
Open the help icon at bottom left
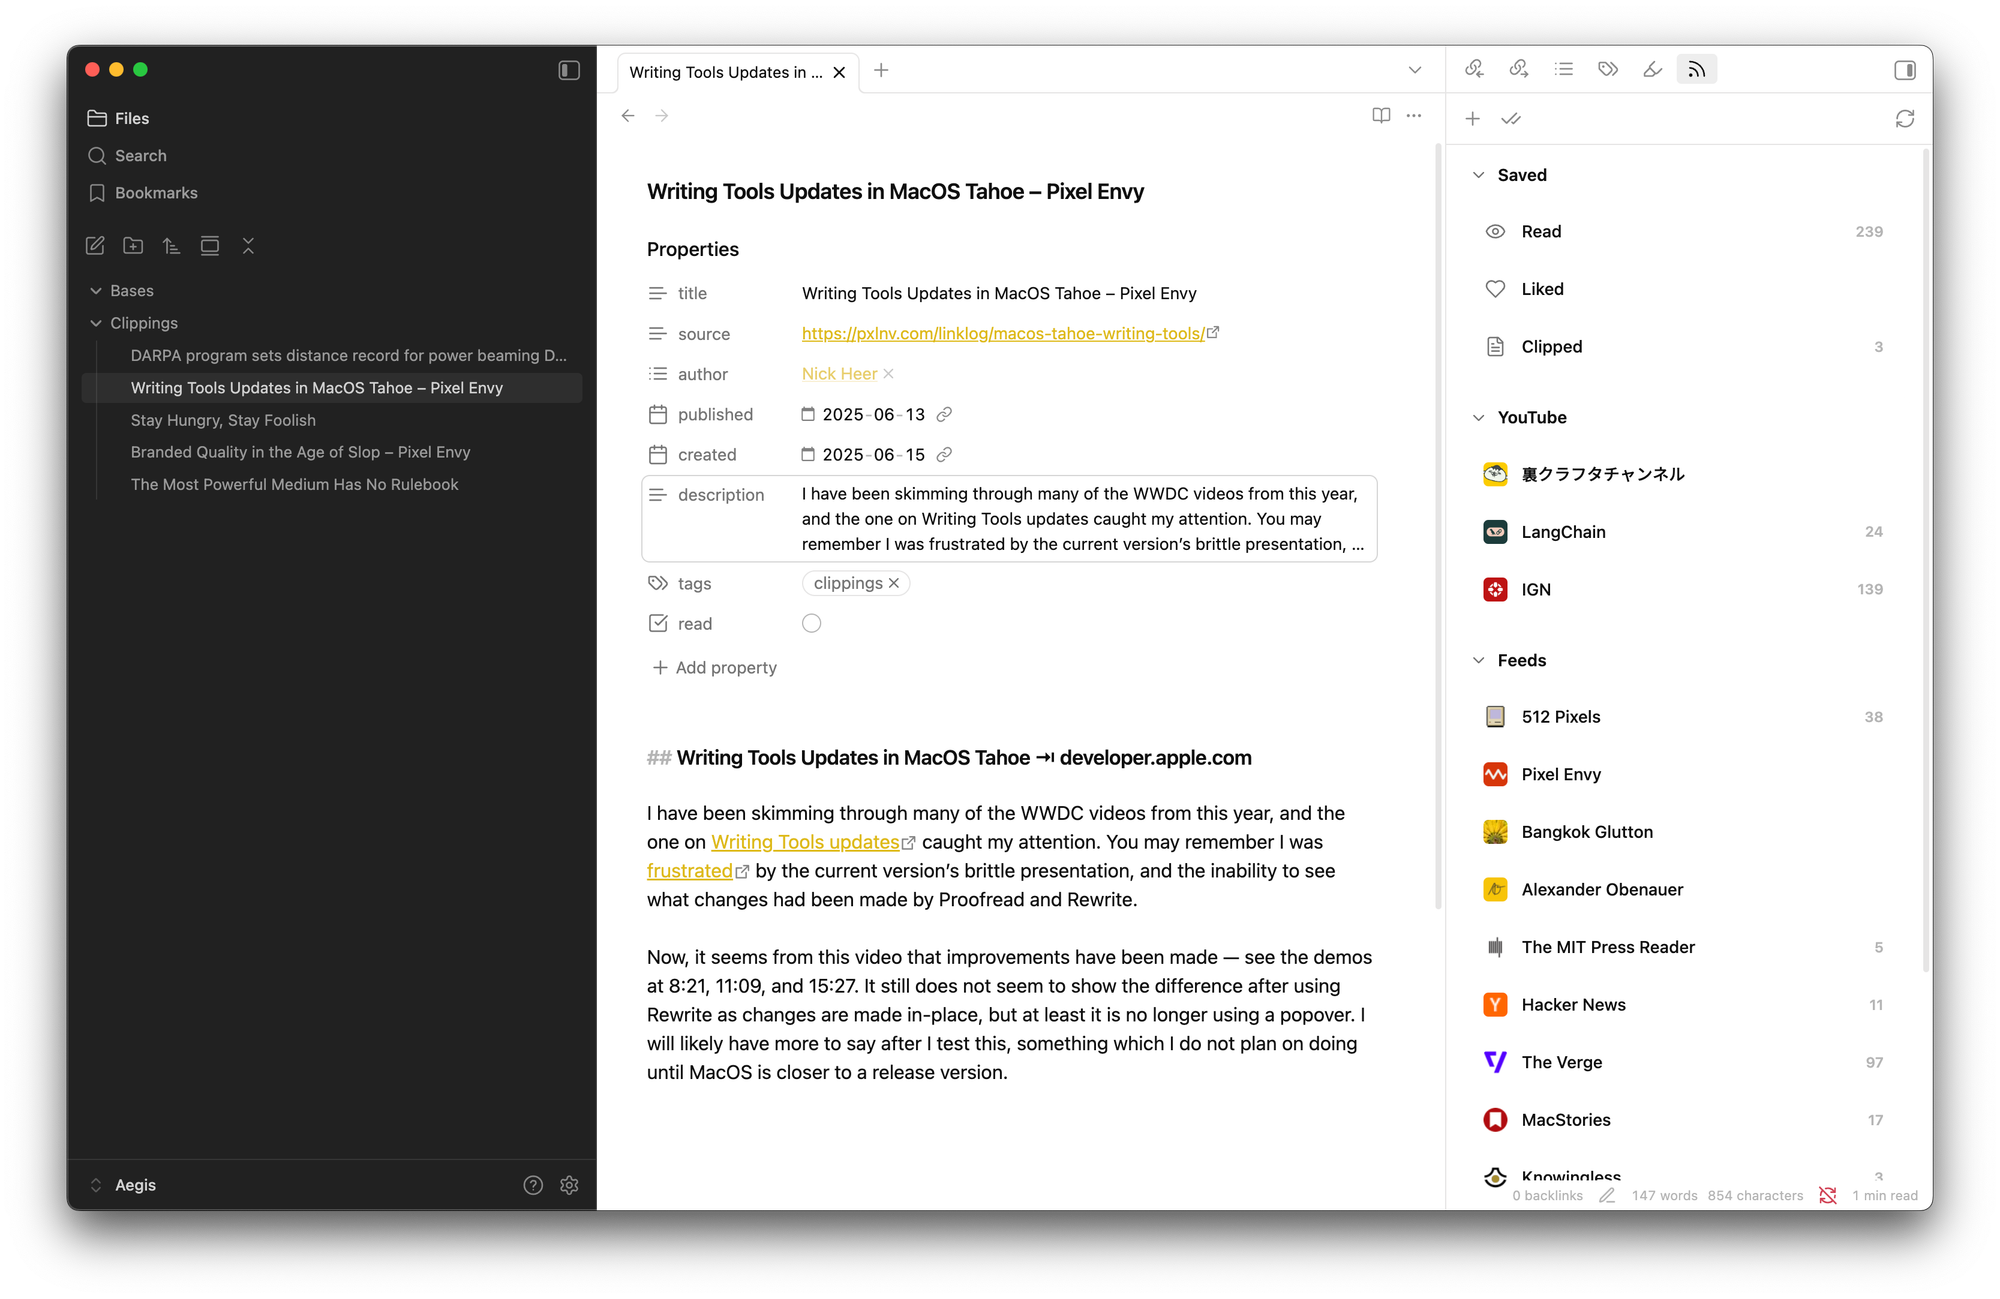pyautogui.click(x=533, y=1185)
